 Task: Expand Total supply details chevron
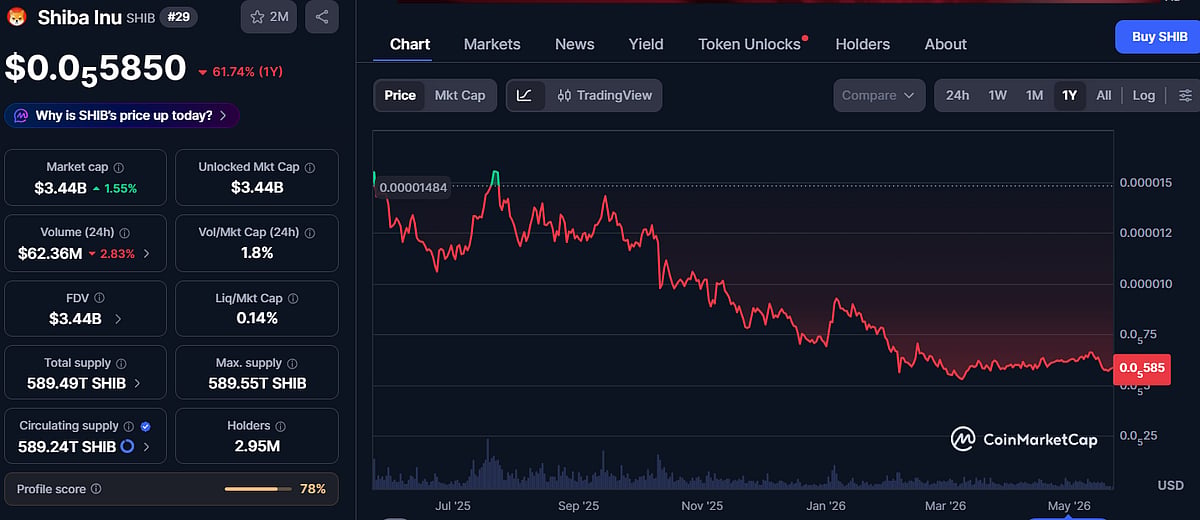[x=137, y=383]
